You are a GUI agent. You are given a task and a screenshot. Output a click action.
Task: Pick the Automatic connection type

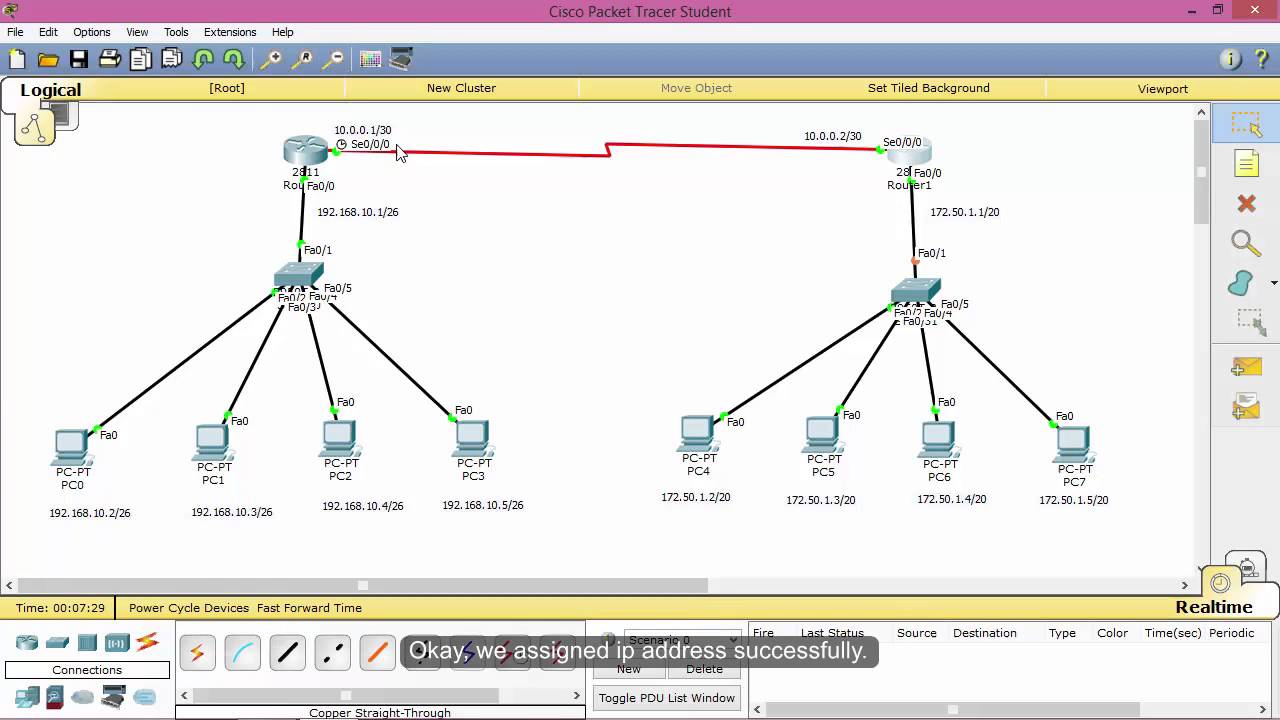click(x=197, y=653)
